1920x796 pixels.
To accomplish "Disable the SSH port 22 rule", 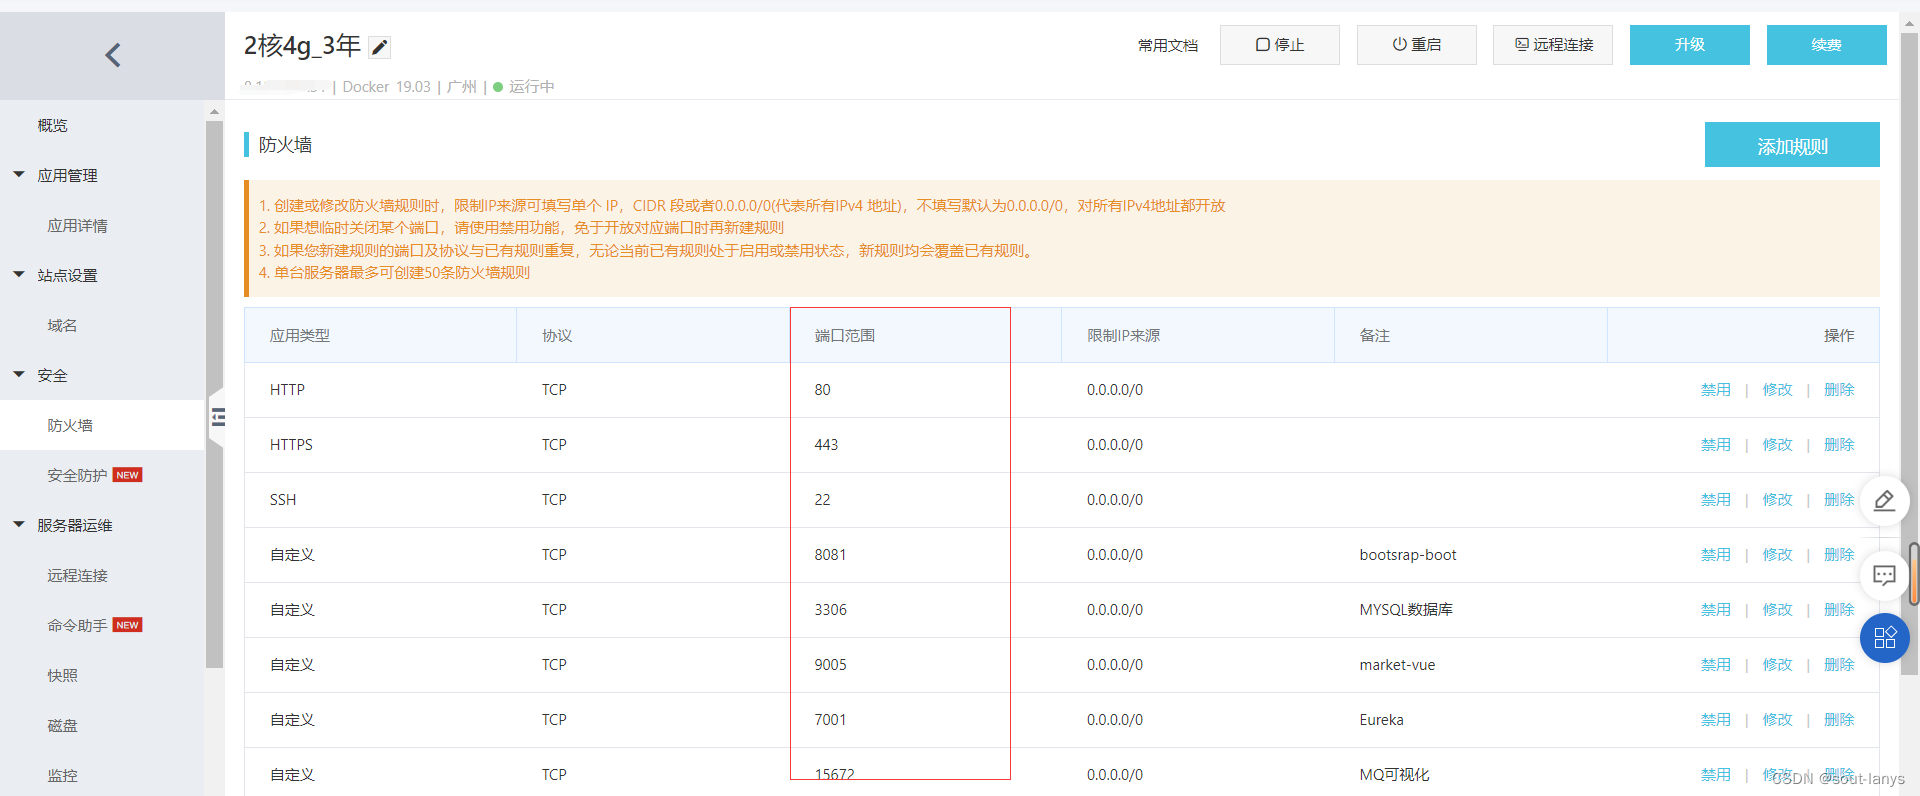I will 1715,500.
